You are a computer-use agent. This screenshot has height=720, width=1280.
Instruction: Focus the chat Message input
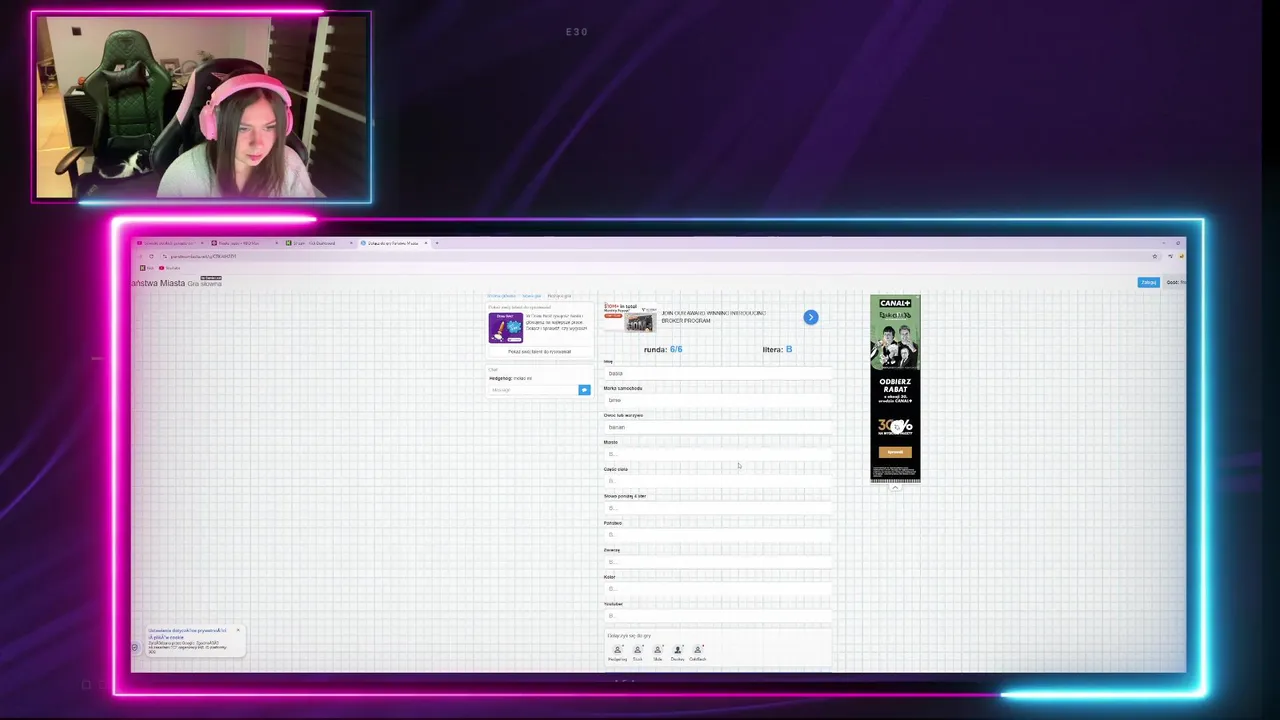pyautogui.click(x=533, y=390)
